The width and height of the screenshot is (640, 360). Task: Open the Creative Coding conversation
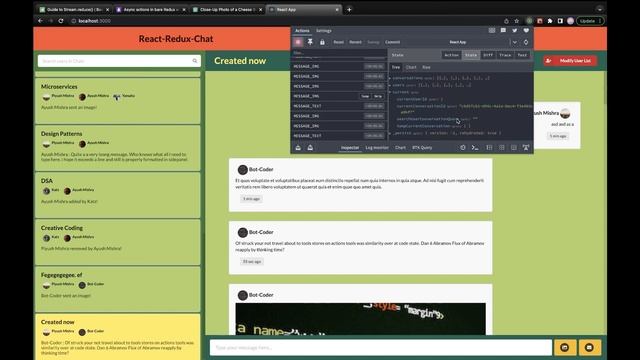(118, 242)
